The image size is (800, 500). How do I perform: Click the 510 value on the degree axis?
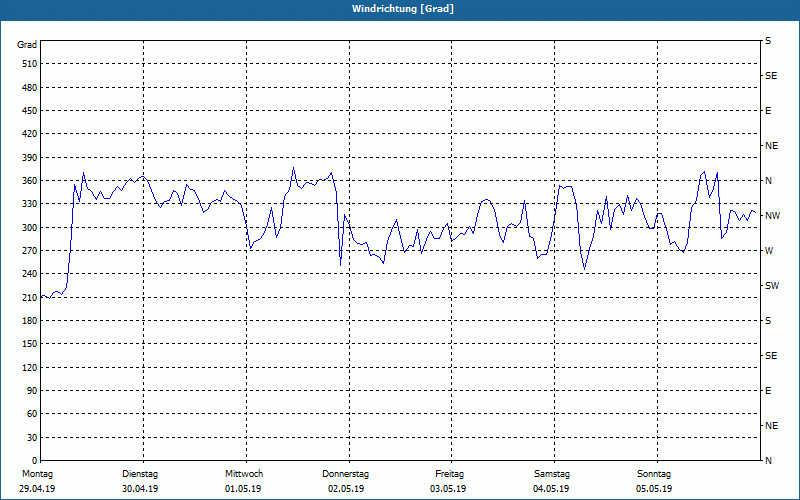pyautogui.click(x=30, y=64)
